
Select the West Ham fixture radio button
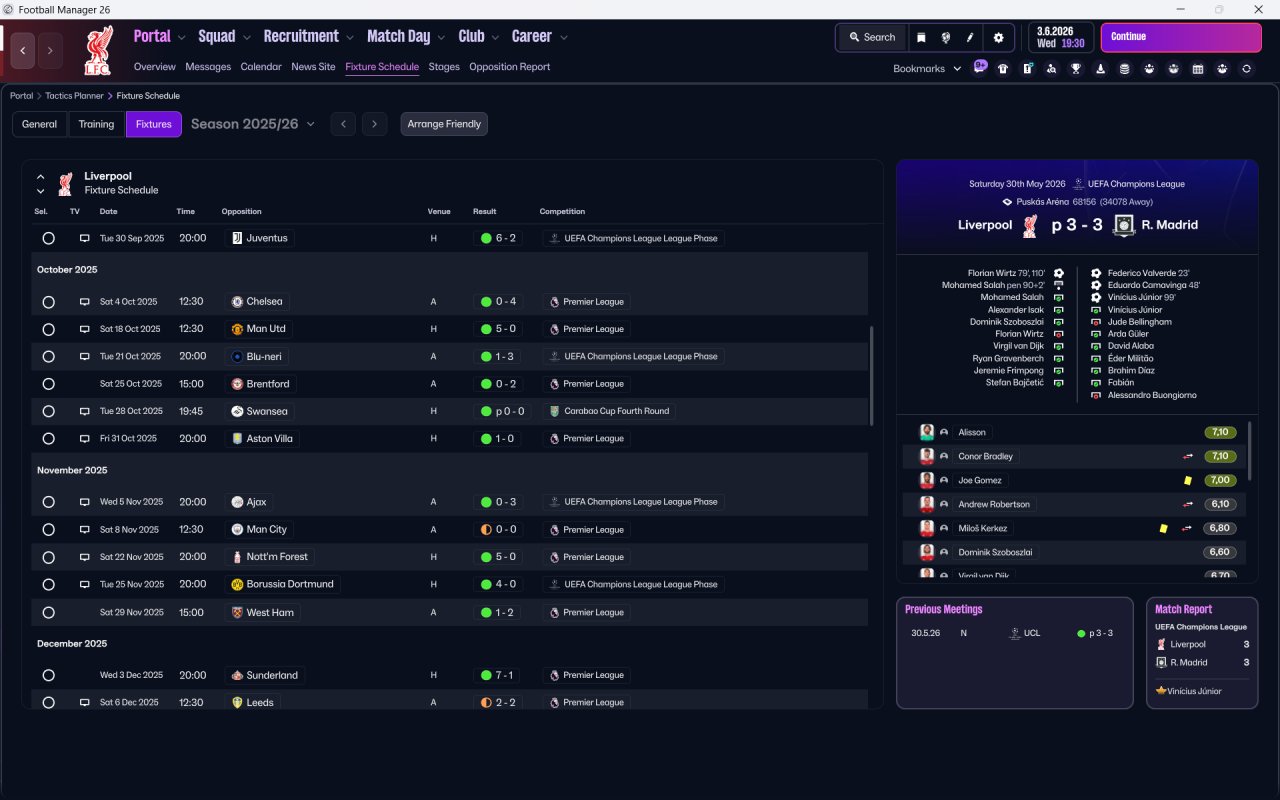(x=48, y=613)
